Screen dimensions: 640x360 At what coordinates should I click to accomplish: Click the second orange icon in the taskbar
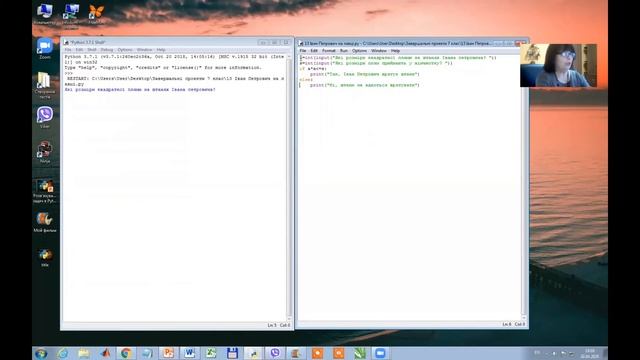click(338, 353)
